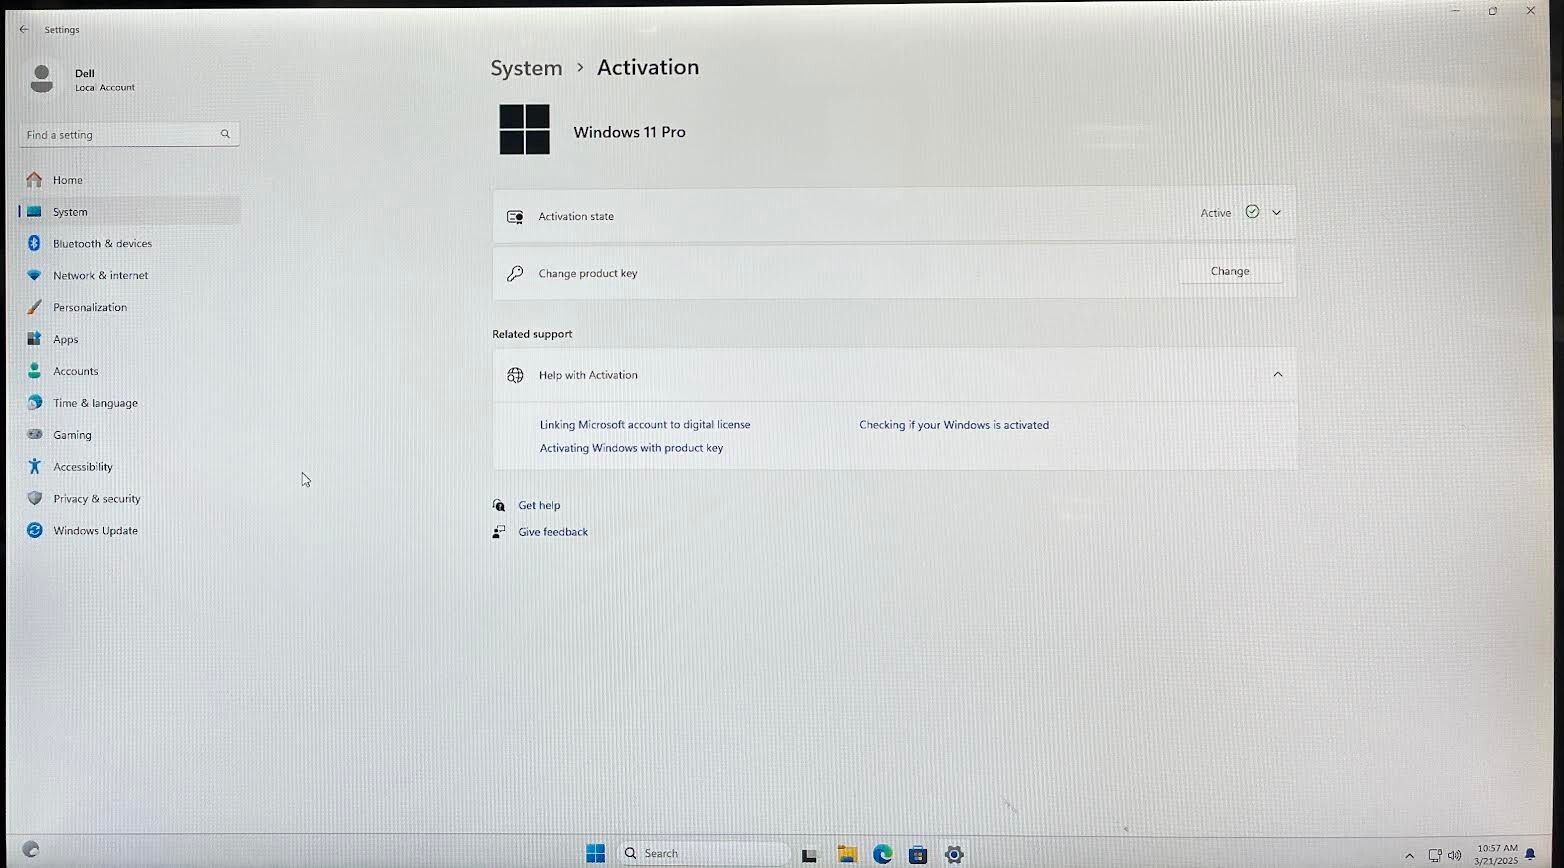The width and height of the screenshot is (1564, 868).
Task: Click the Bluetooth icon in the sidebar
Action: tap(34, 243)
